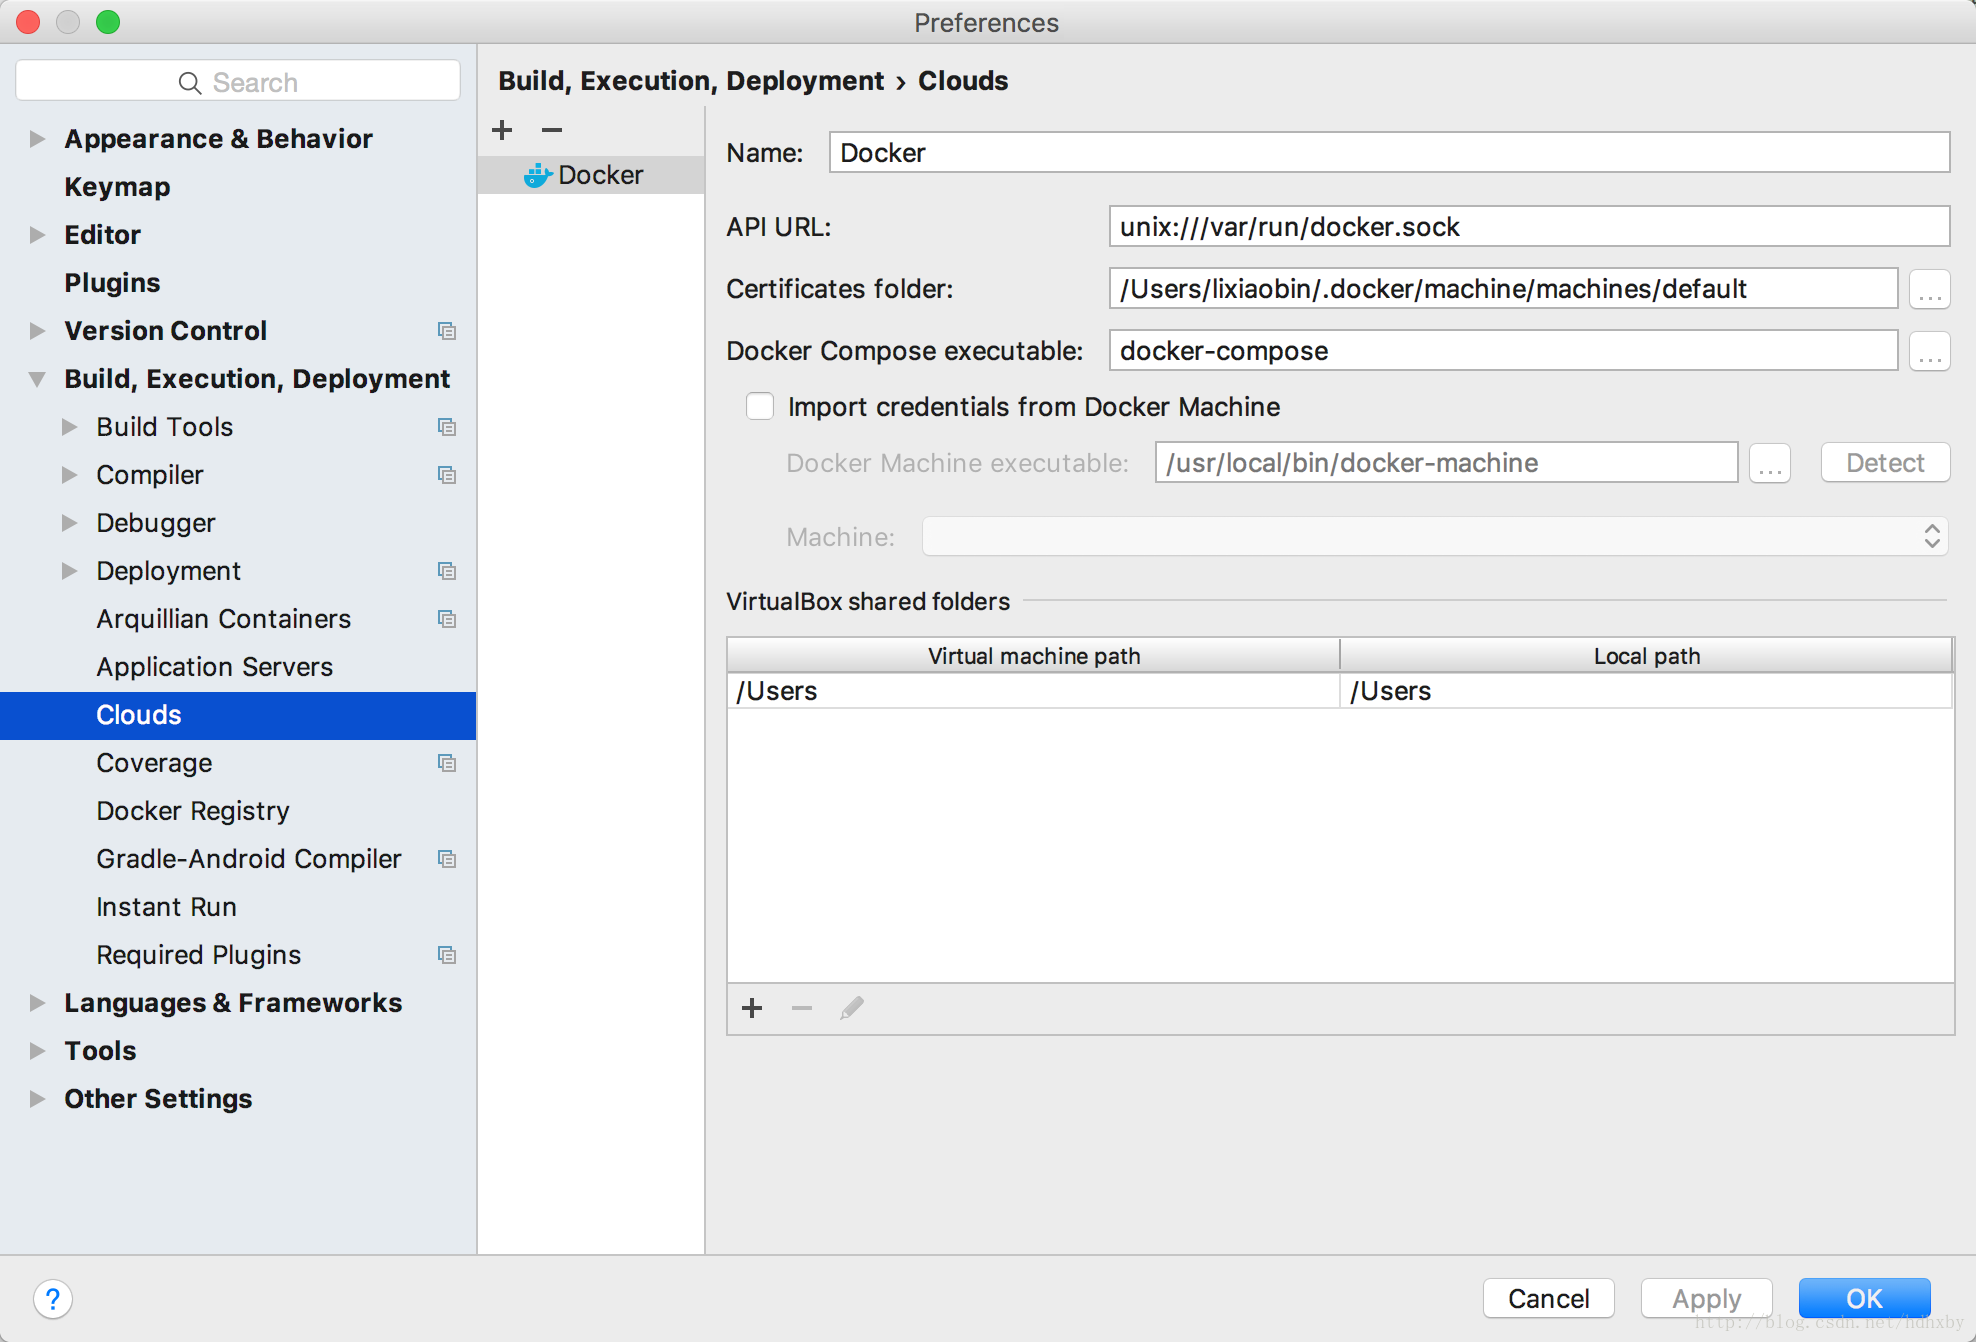The image size is (1976, 1342).
Task: Add a new cloud configuration with plus icon
Action: pos(502,130)
